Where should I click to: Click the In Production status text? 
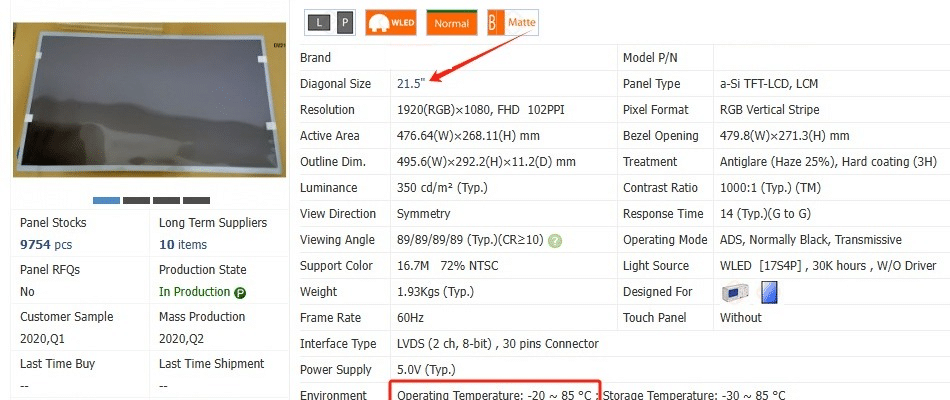[x=194, y=292]
